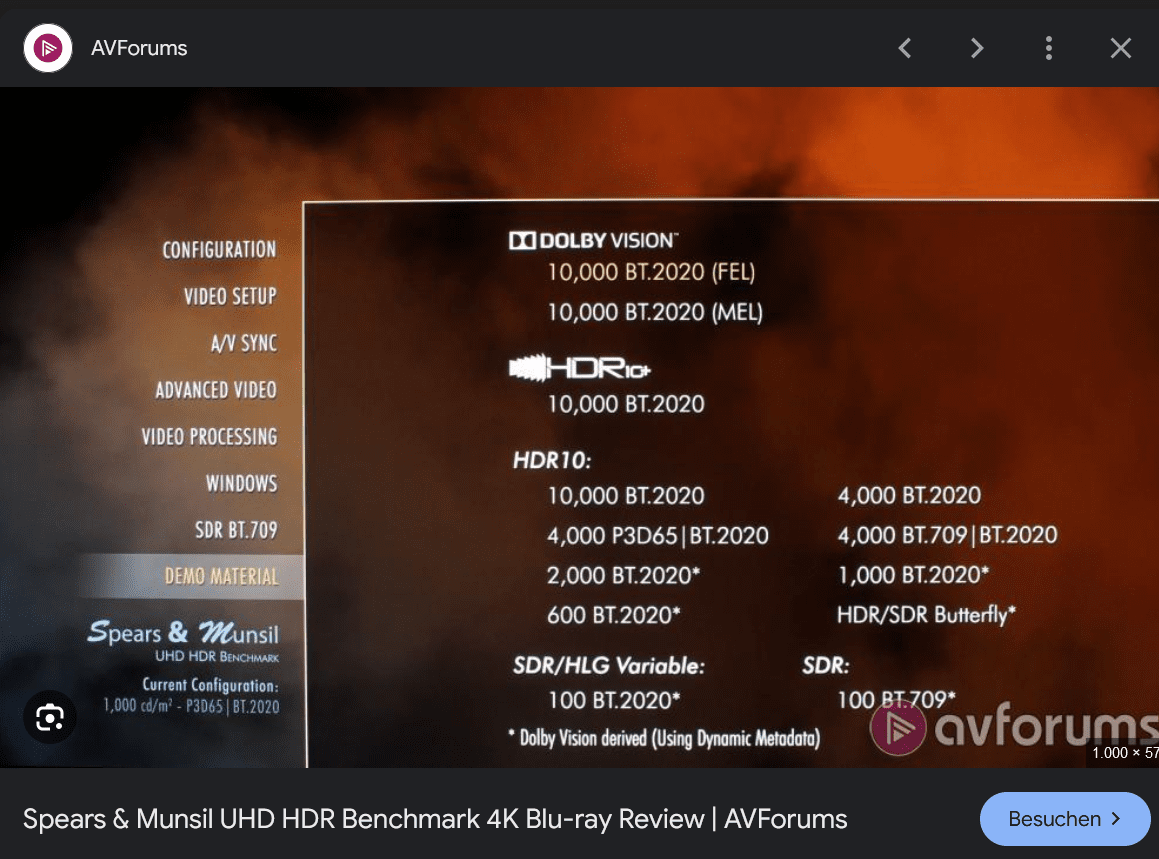1159x859 pixels.
Task: Go to the next image
Action: point(977,48)
